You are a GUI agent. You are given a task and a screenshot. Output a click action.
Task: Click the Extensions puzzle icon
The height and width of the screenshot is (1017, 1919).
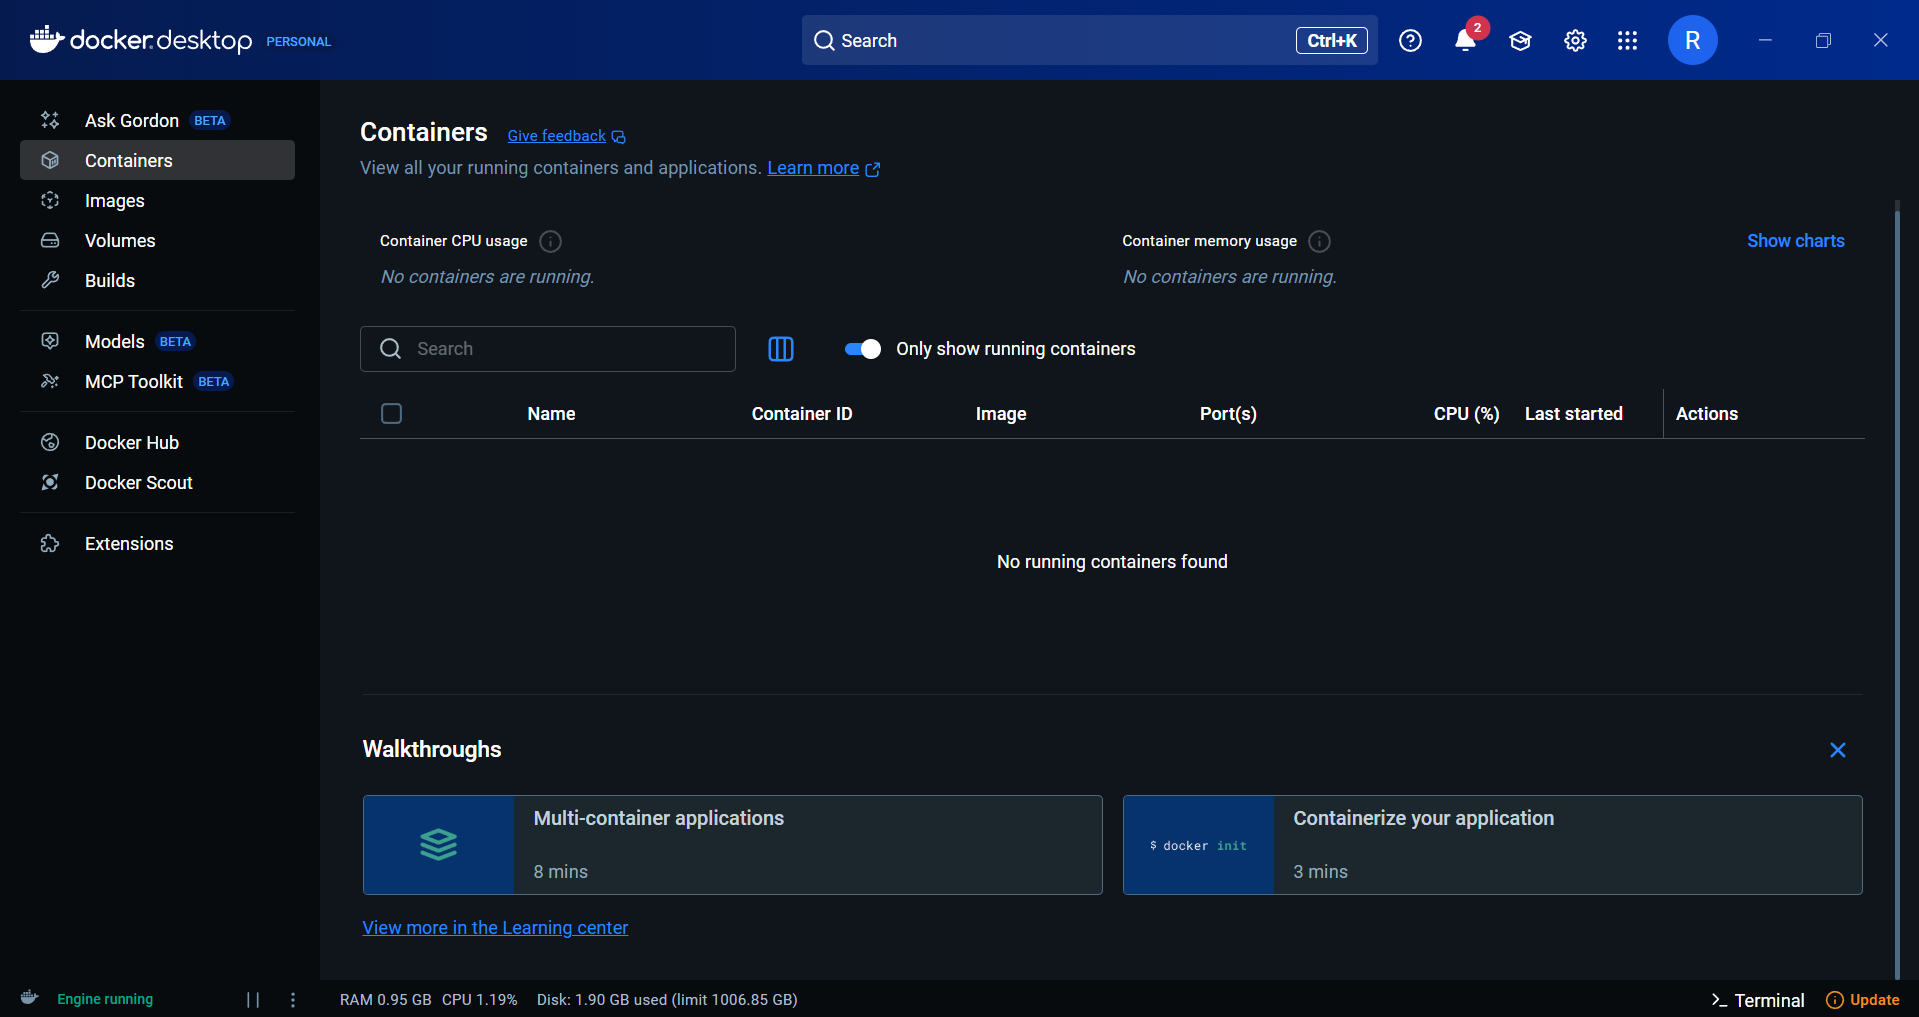pos(50,543)
